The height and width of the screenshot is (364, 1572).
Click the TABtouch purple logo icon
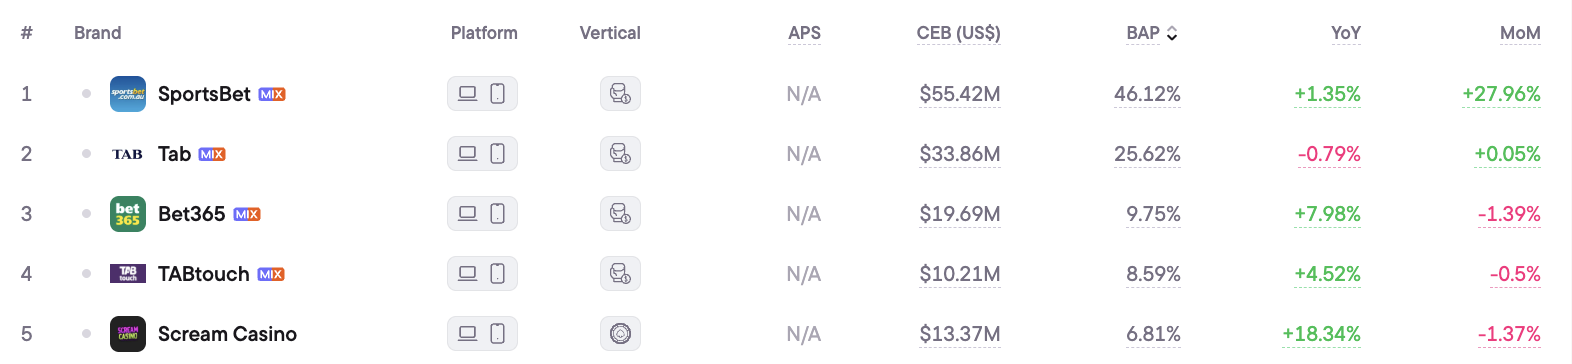[x=128, y=274]
